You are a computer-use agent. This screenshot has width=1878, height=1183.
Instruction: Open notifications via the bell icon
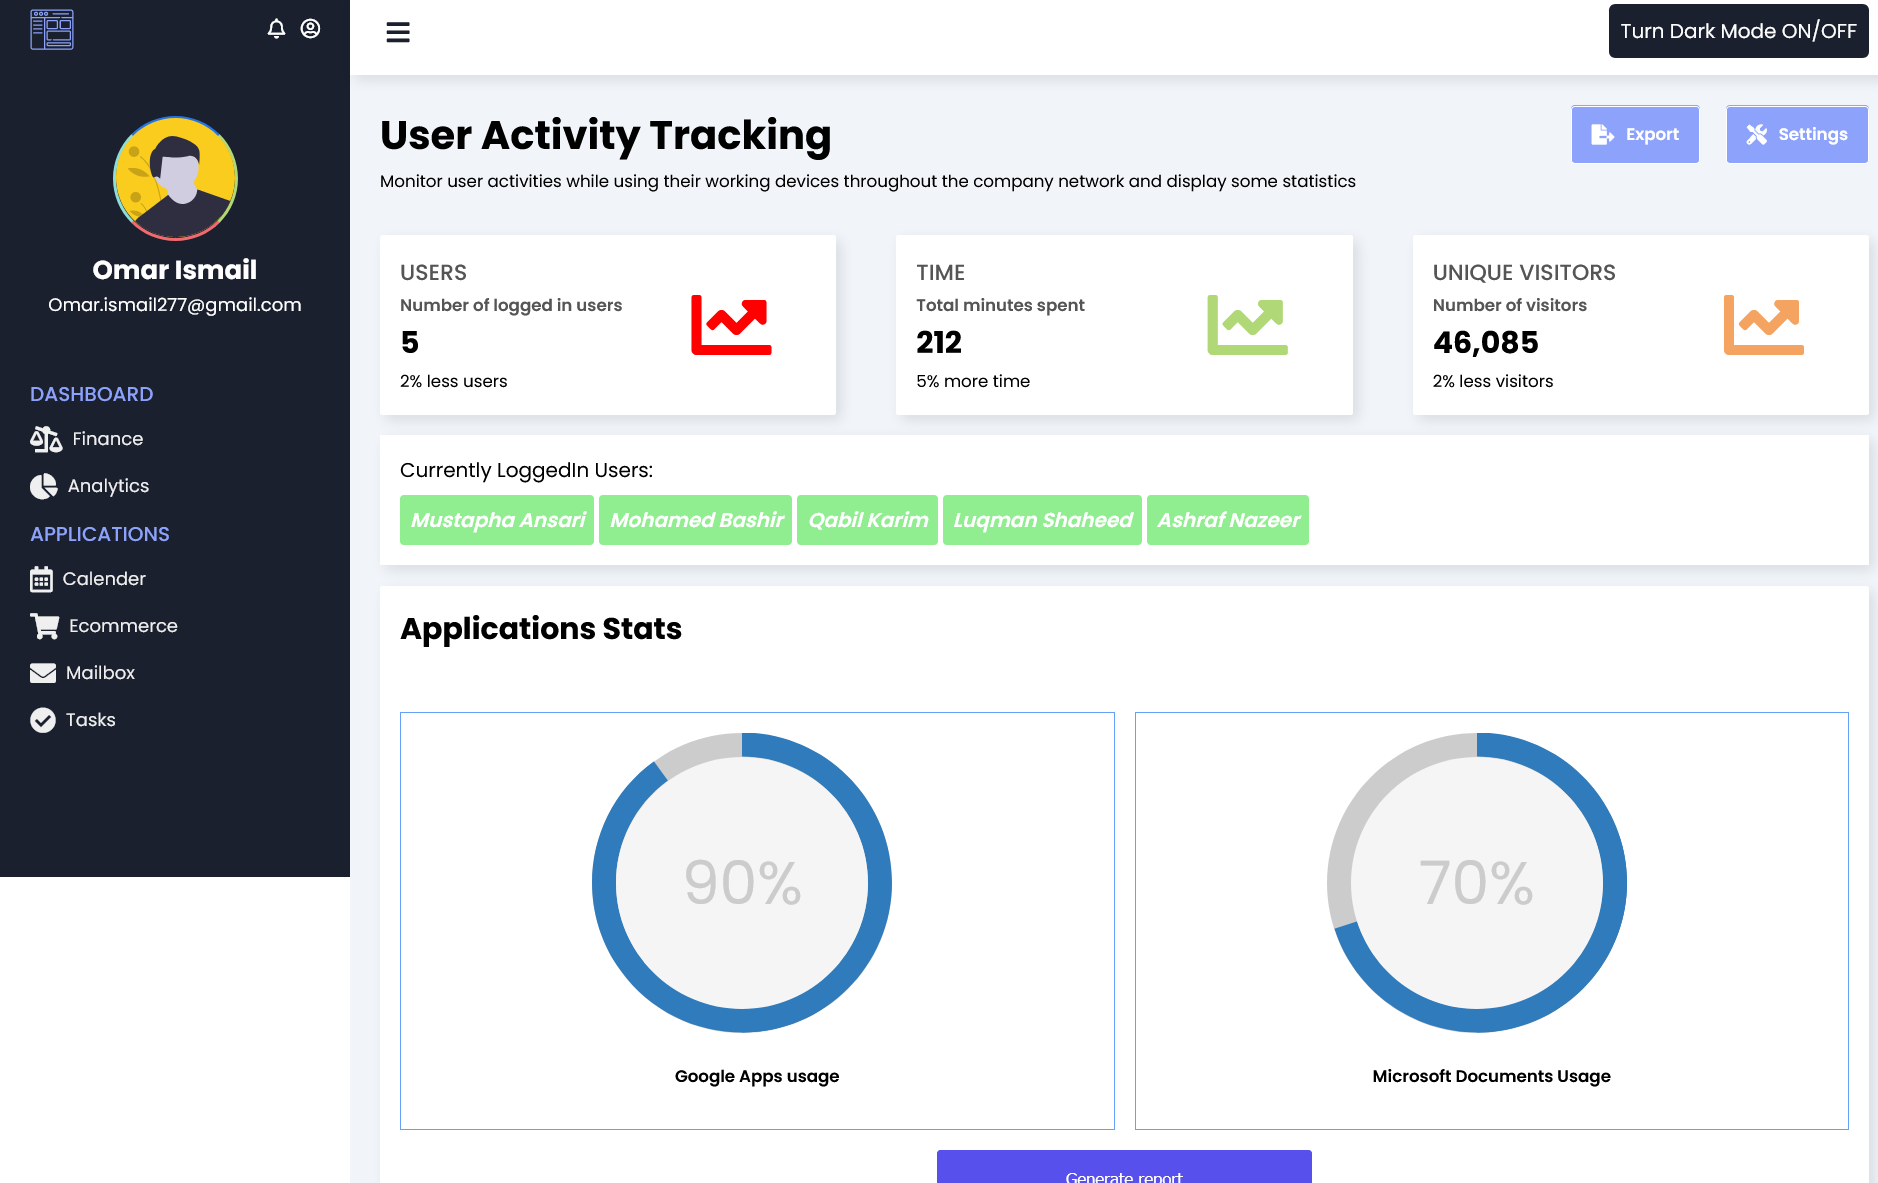click(277, 28)
